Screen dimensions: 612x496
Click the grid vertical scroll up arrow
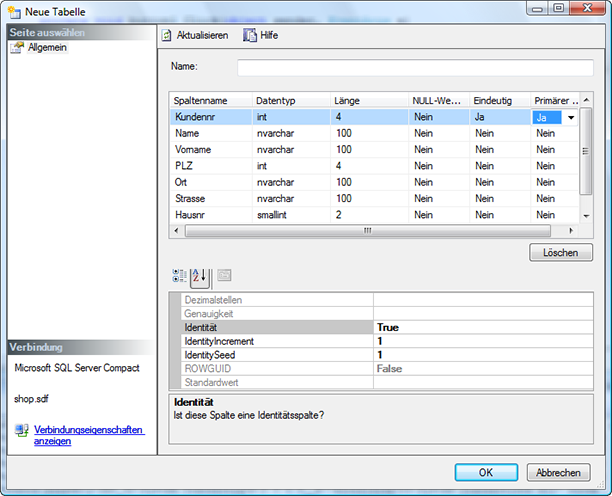tap(586, 100)
